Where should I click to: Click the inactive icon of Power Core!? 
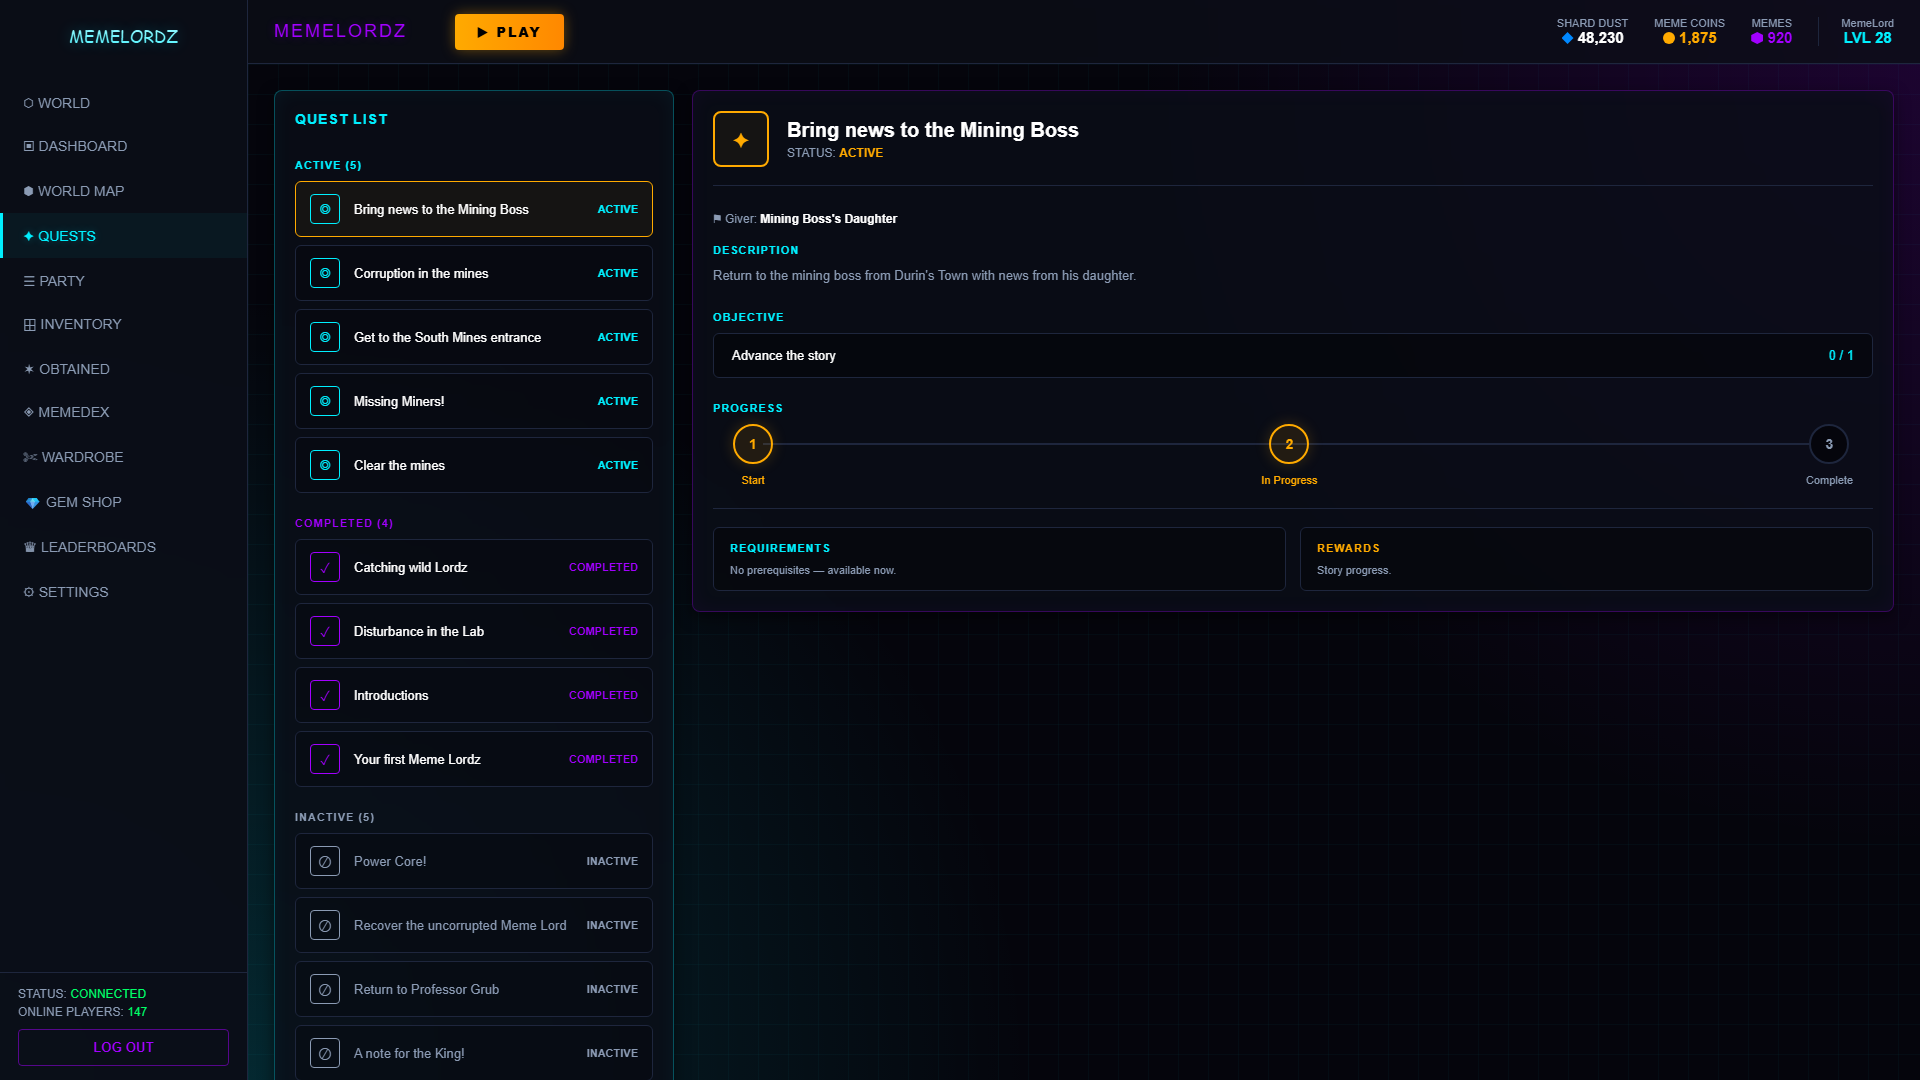[x=325, y=861]
